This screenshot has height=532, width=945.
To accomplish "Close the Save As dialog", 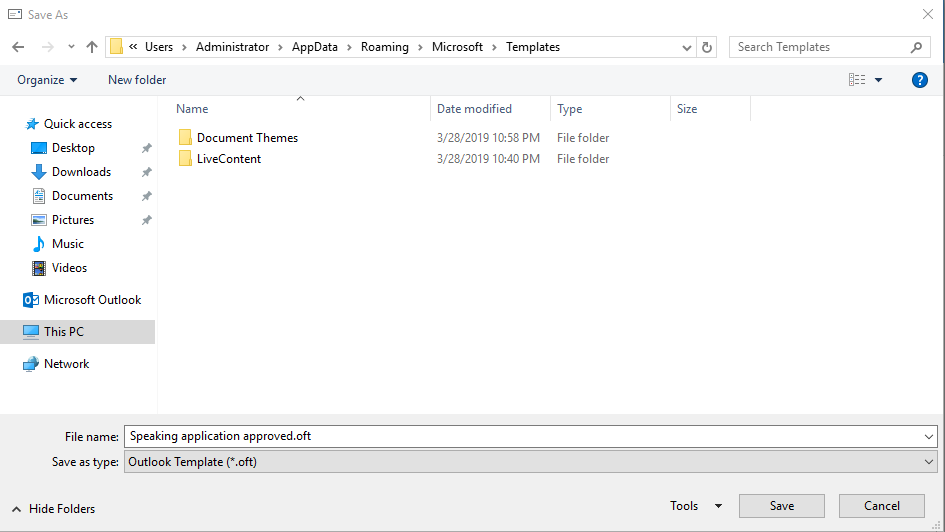I will 928,14.
